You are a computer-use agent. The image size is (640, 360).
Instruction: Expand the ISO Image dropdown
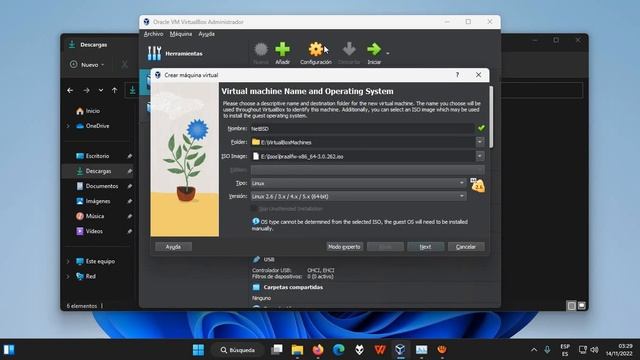point(480,156)
